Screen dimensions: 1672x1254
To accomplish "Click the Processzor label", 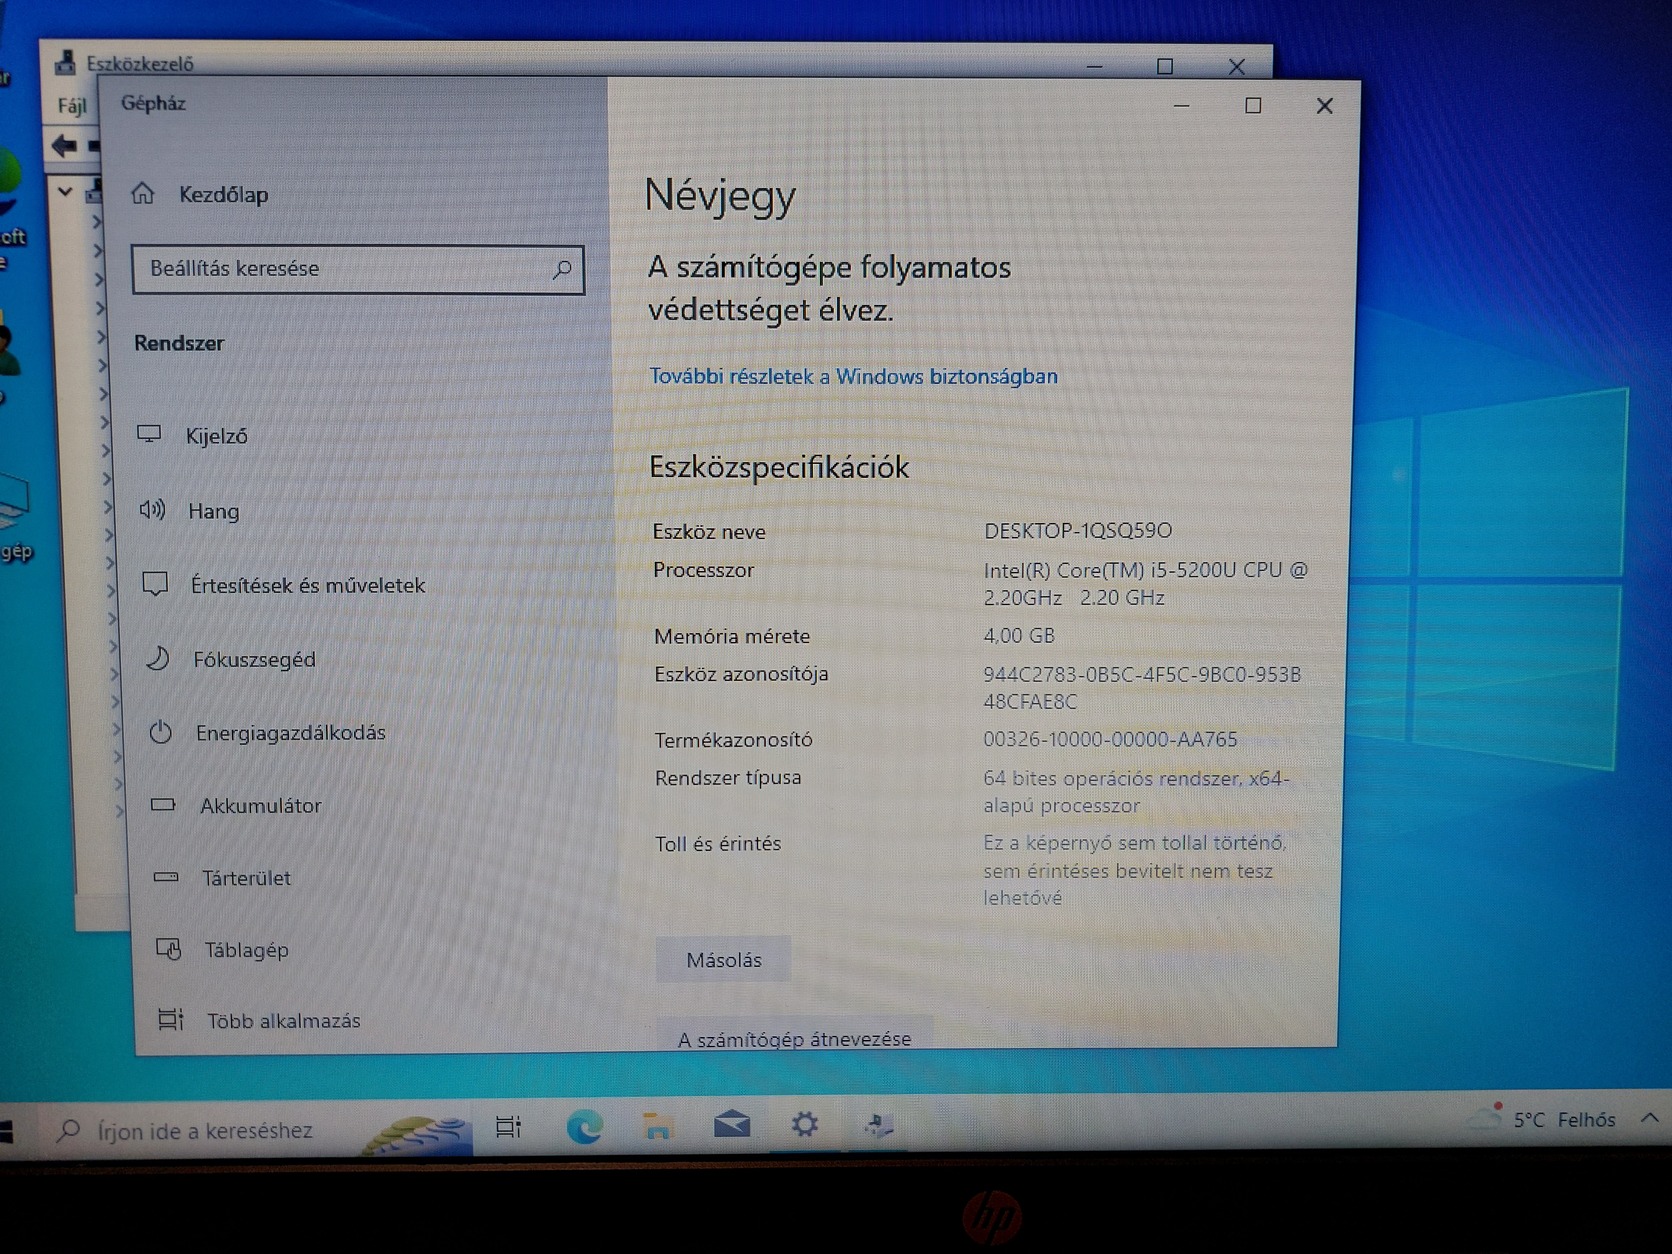I will (703, 570).
